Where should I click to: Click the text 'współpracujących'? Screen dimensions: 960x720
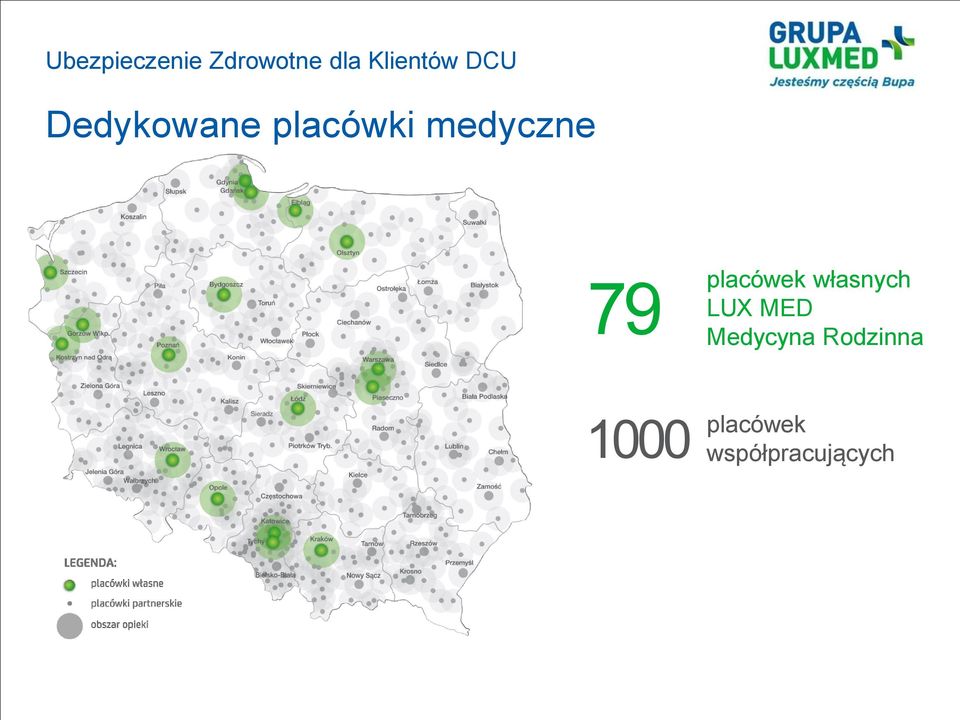coord(800,454)
